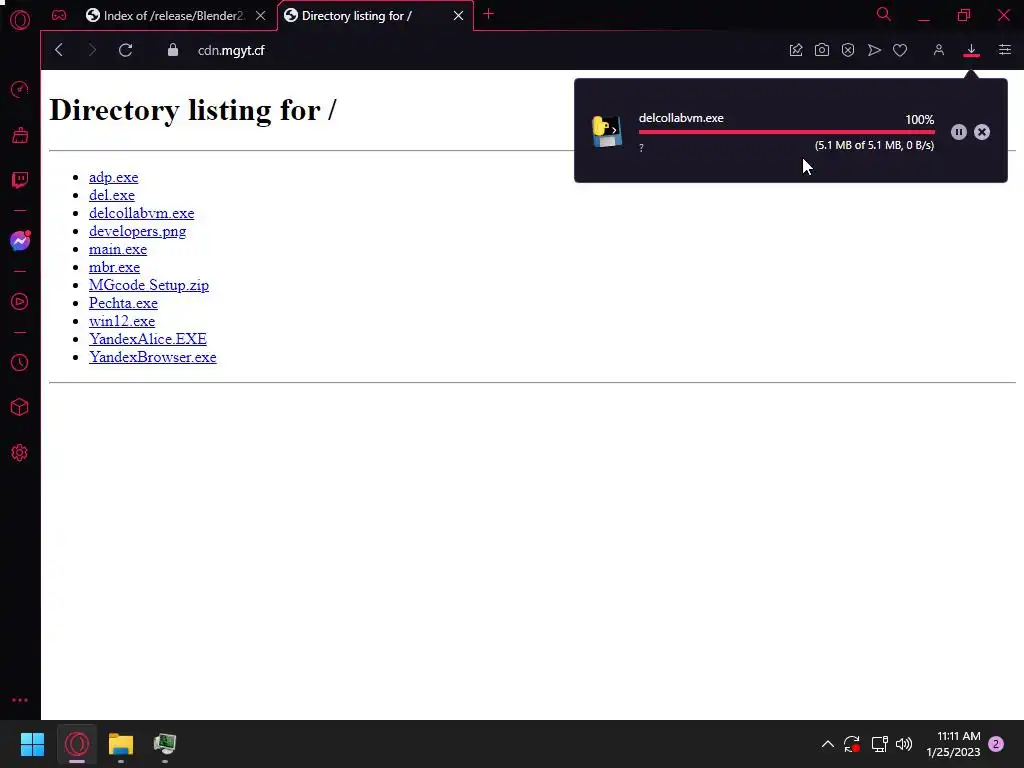Open the delcollabvm.exe link in listing
Image resolution: width=1024 pixels, height=768 pixels.
point(142,213)
